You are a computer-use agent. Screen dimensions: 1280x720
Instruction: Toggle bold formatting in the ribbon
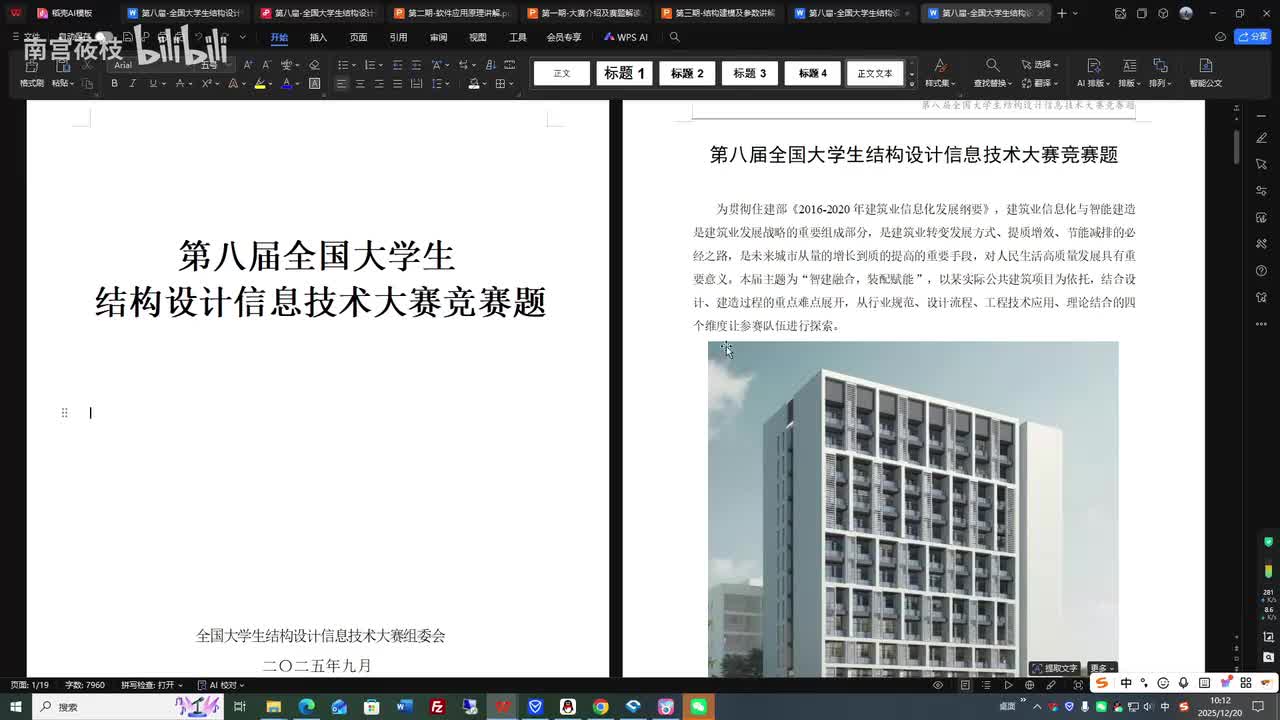114,84
